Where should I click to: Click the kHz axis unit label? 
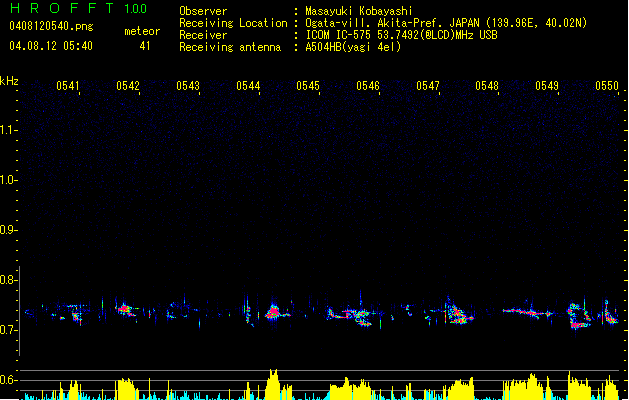9,81
